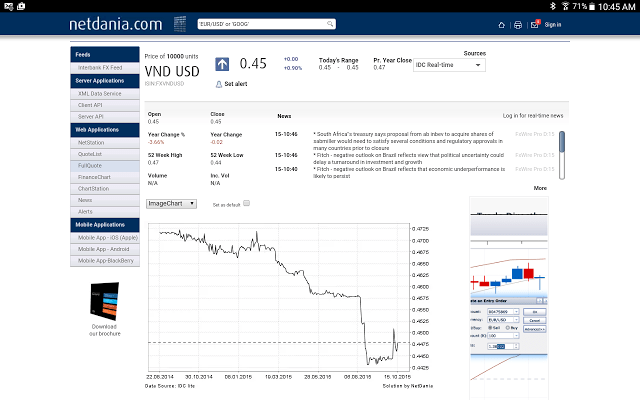Open the mail notifications icon

536,23
